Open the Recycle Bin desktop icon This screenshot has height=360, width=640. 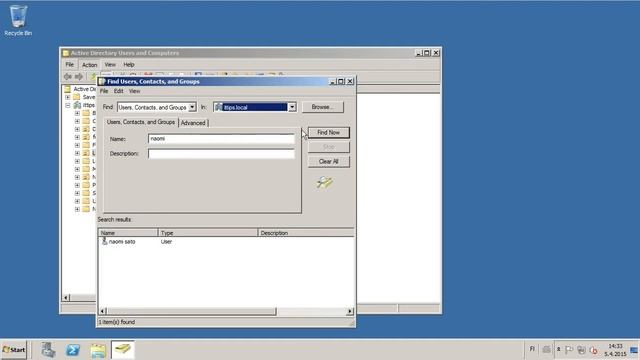pos(18,20)
